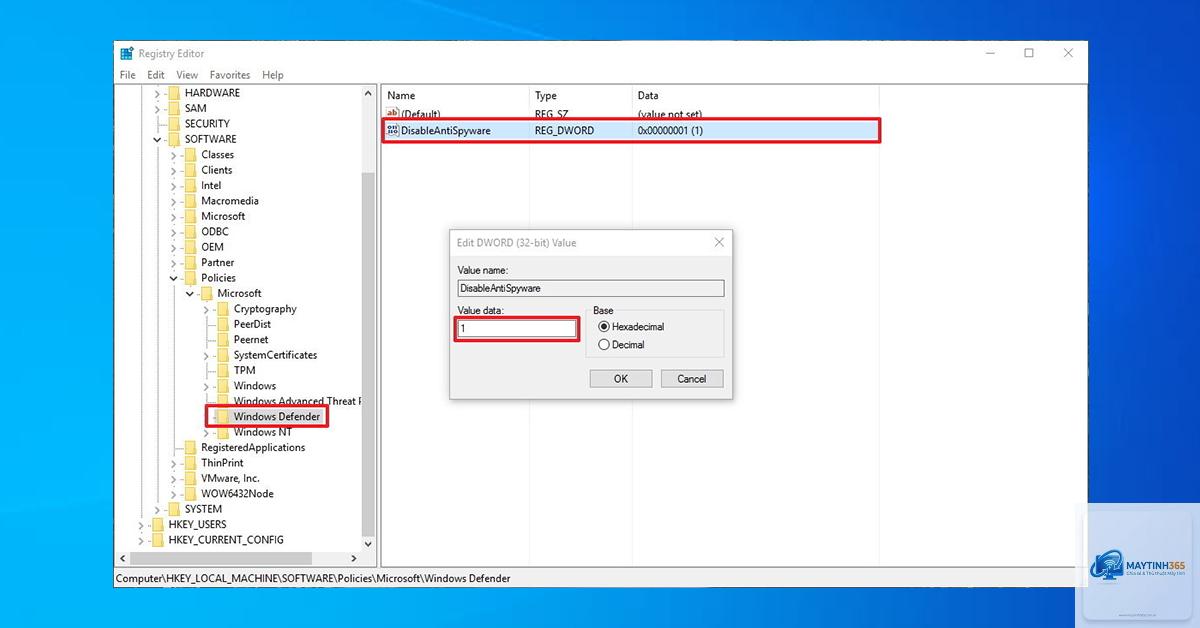Image resolution: width=1200 pixels, height=628 pixels.
Task: Click the WOW6432Node key folder icon
Action: click(x=190, y=494)
